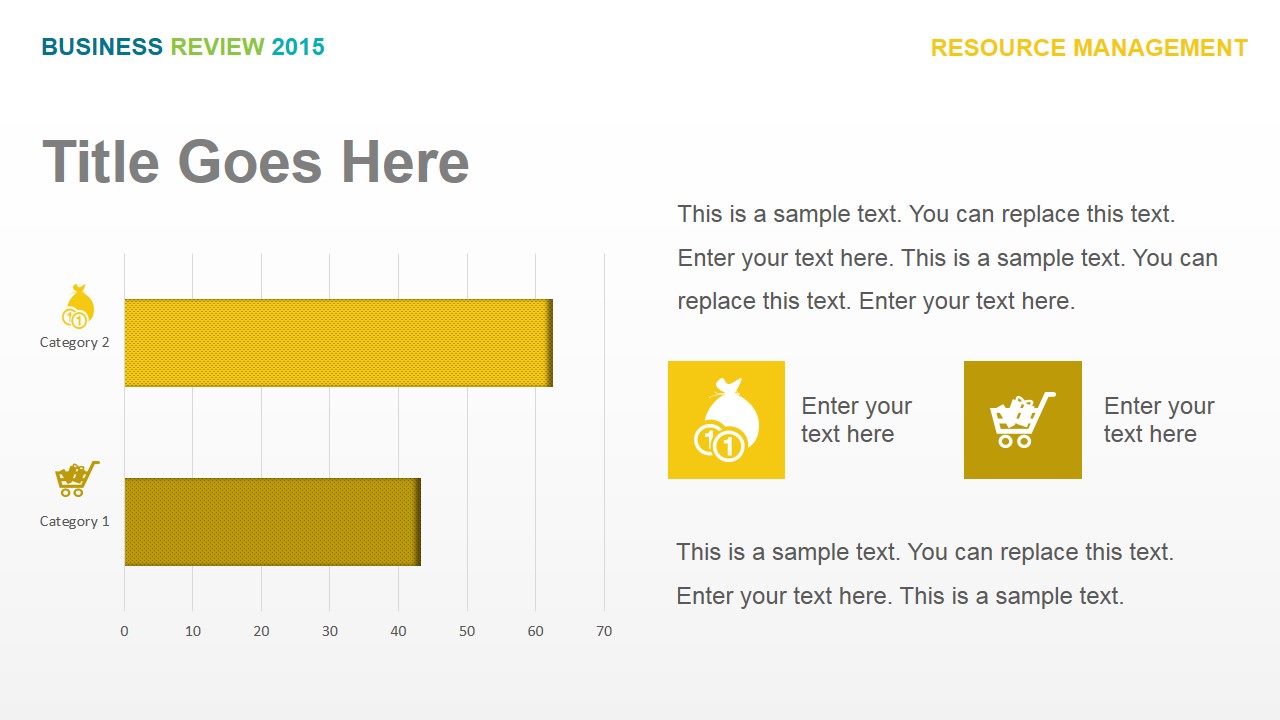Click 'Enter your text here' beside shopping cart
This screenshot has height=720, width=1280.
point(1159,420)
